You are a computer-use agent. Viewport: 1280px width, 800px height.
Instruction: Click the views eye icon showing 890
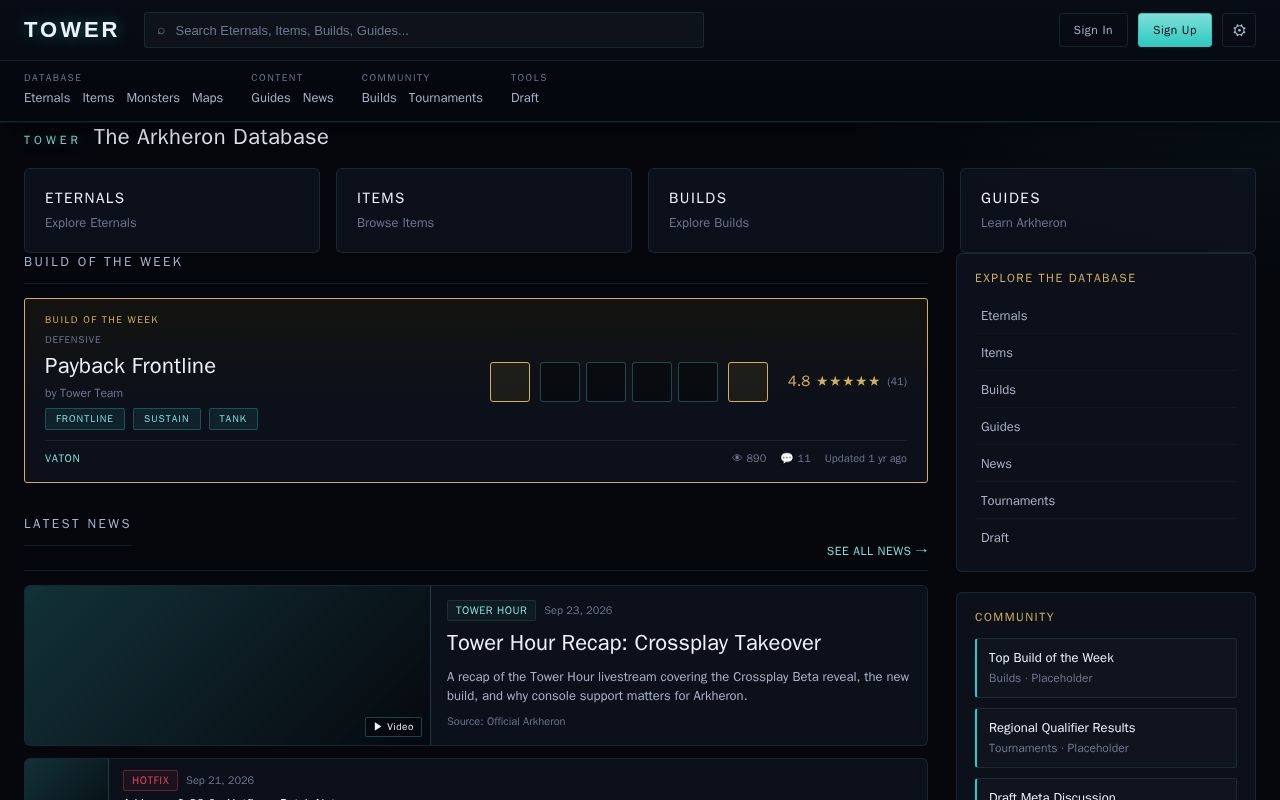coord(737,458)
